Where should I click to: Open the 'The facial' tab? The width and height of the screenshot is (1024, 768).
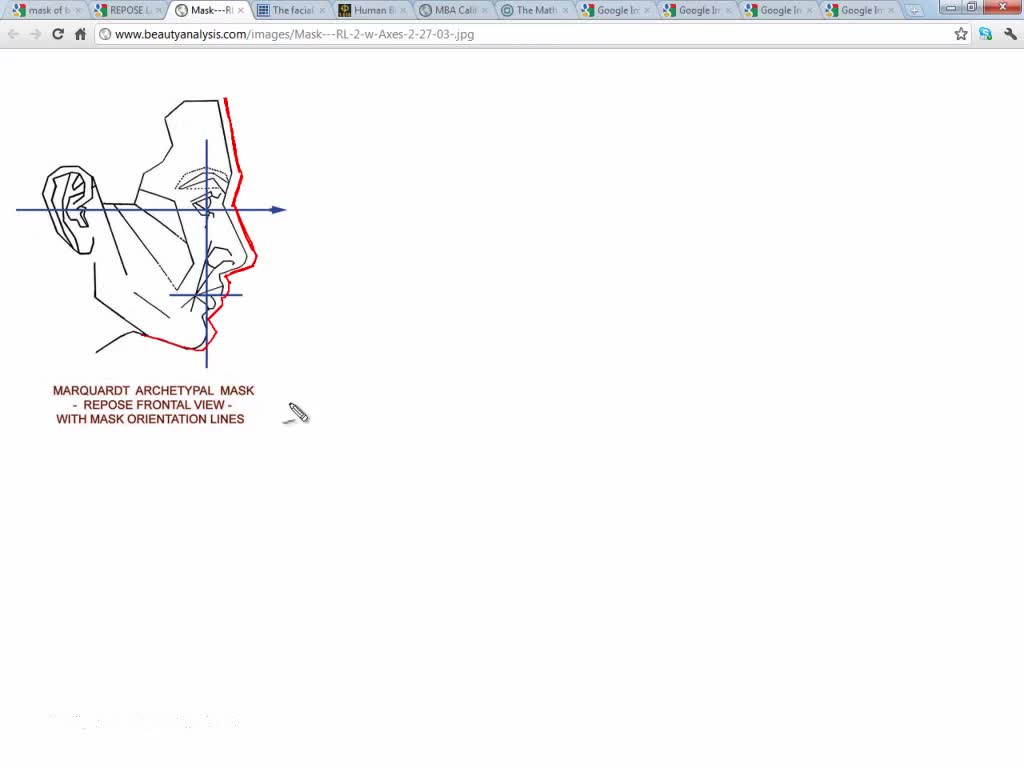pyautogui.click(x=291, y=10)
